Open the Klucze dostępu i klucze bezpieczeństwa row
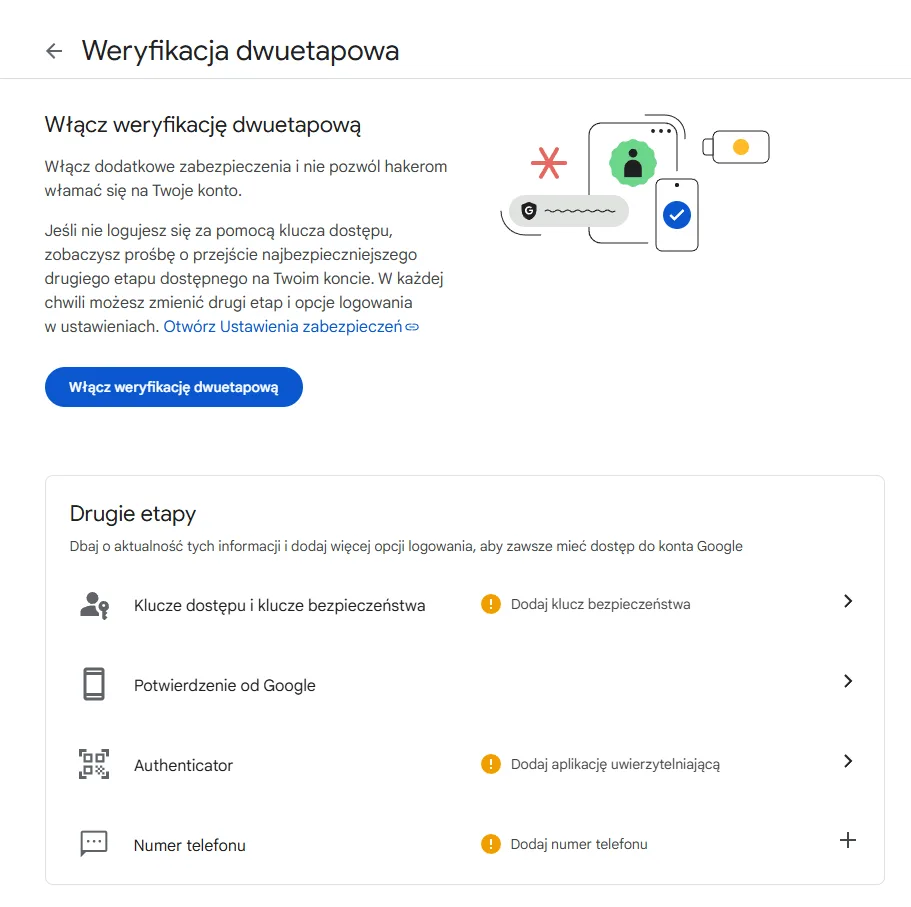The width and height of the screenshot is (911, 907). [280, 605]
